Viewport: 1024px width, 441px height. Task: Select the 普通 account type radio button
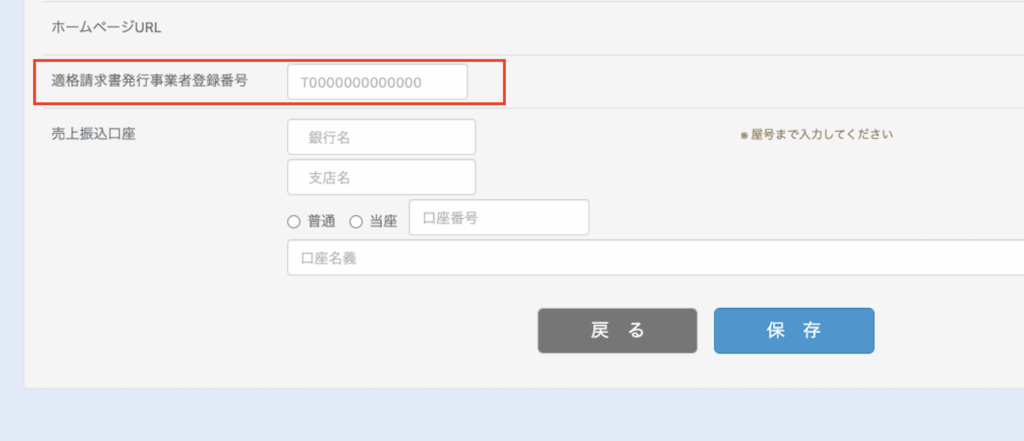294,222
